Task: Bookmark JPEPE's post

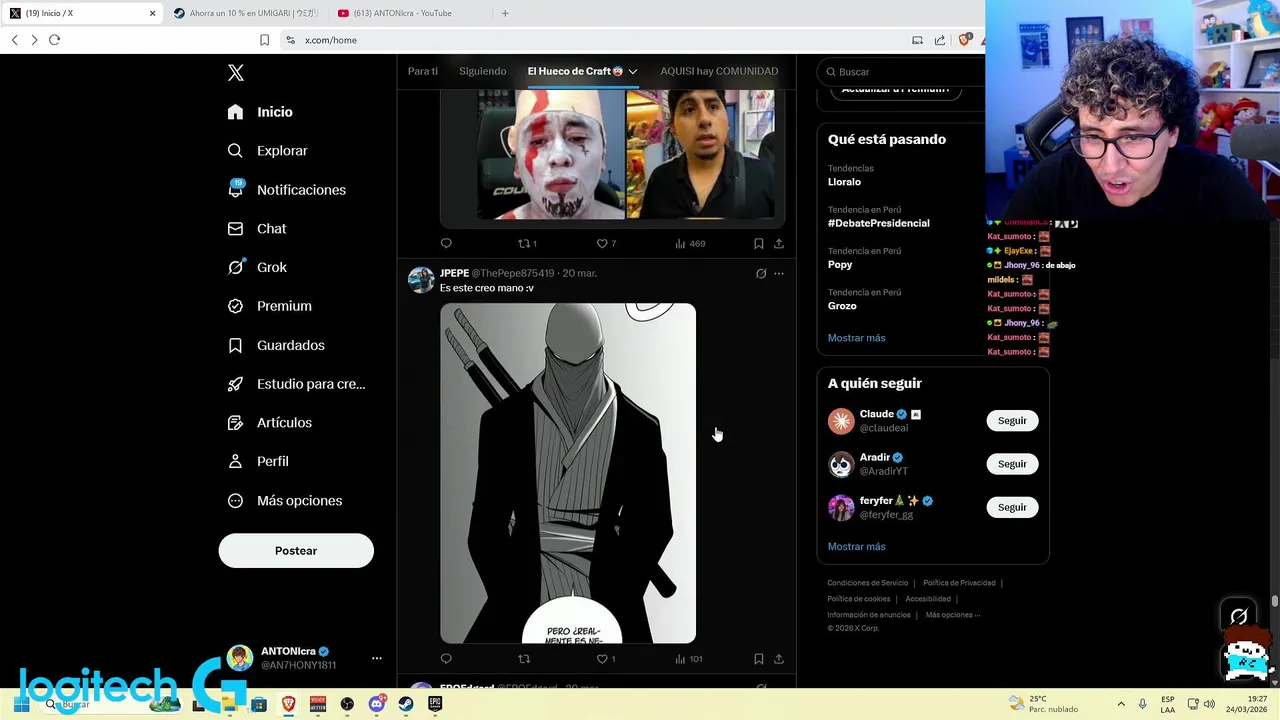Action: (758, 659)
